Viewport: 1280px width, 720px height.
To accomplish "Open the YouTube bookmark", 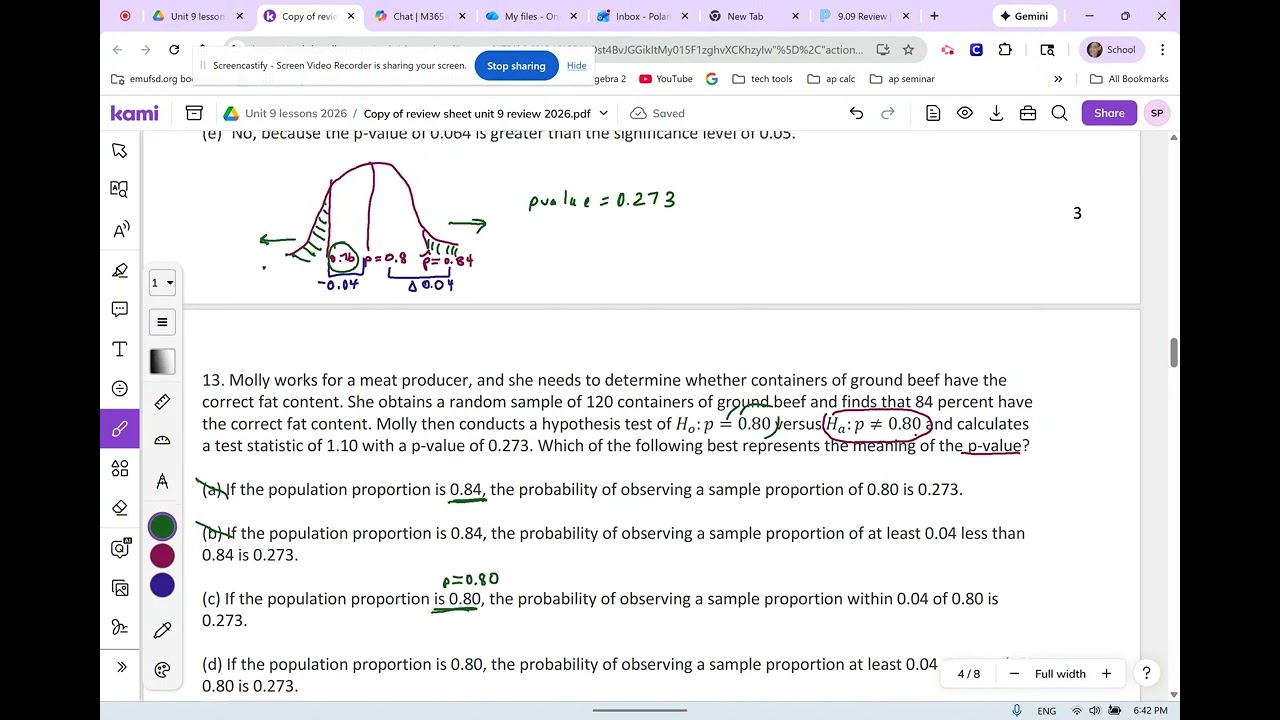I will tap(665, 79).
